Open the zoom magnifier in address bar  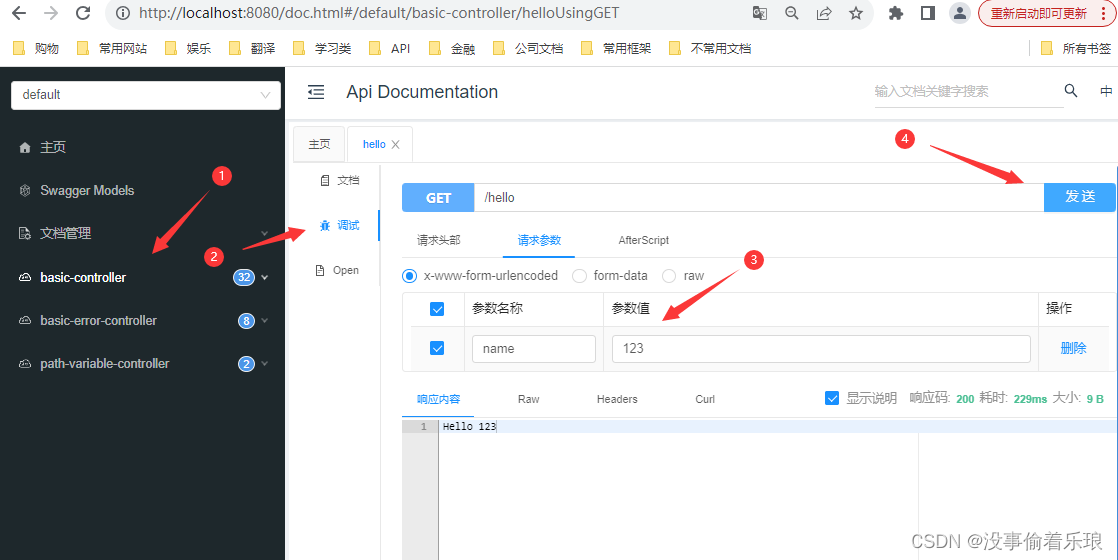(x=791, y=13)
